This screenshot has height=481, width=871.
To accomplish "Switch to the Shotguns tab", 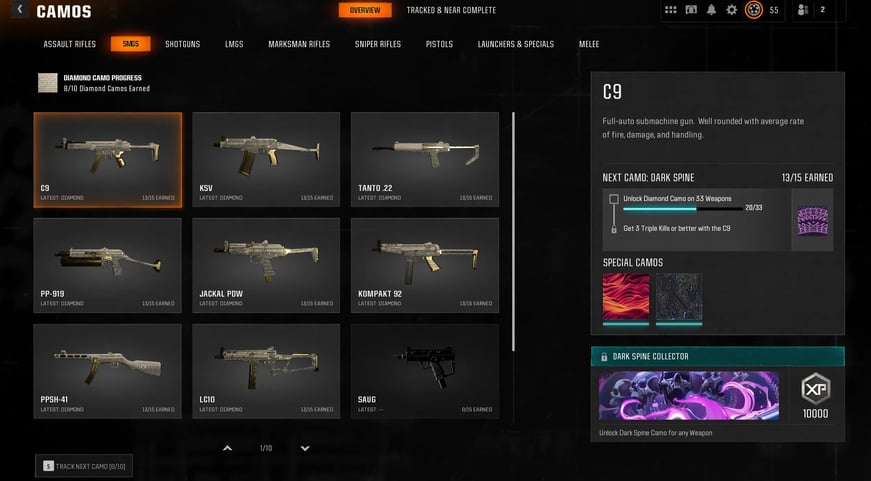I will pos(182,44).
